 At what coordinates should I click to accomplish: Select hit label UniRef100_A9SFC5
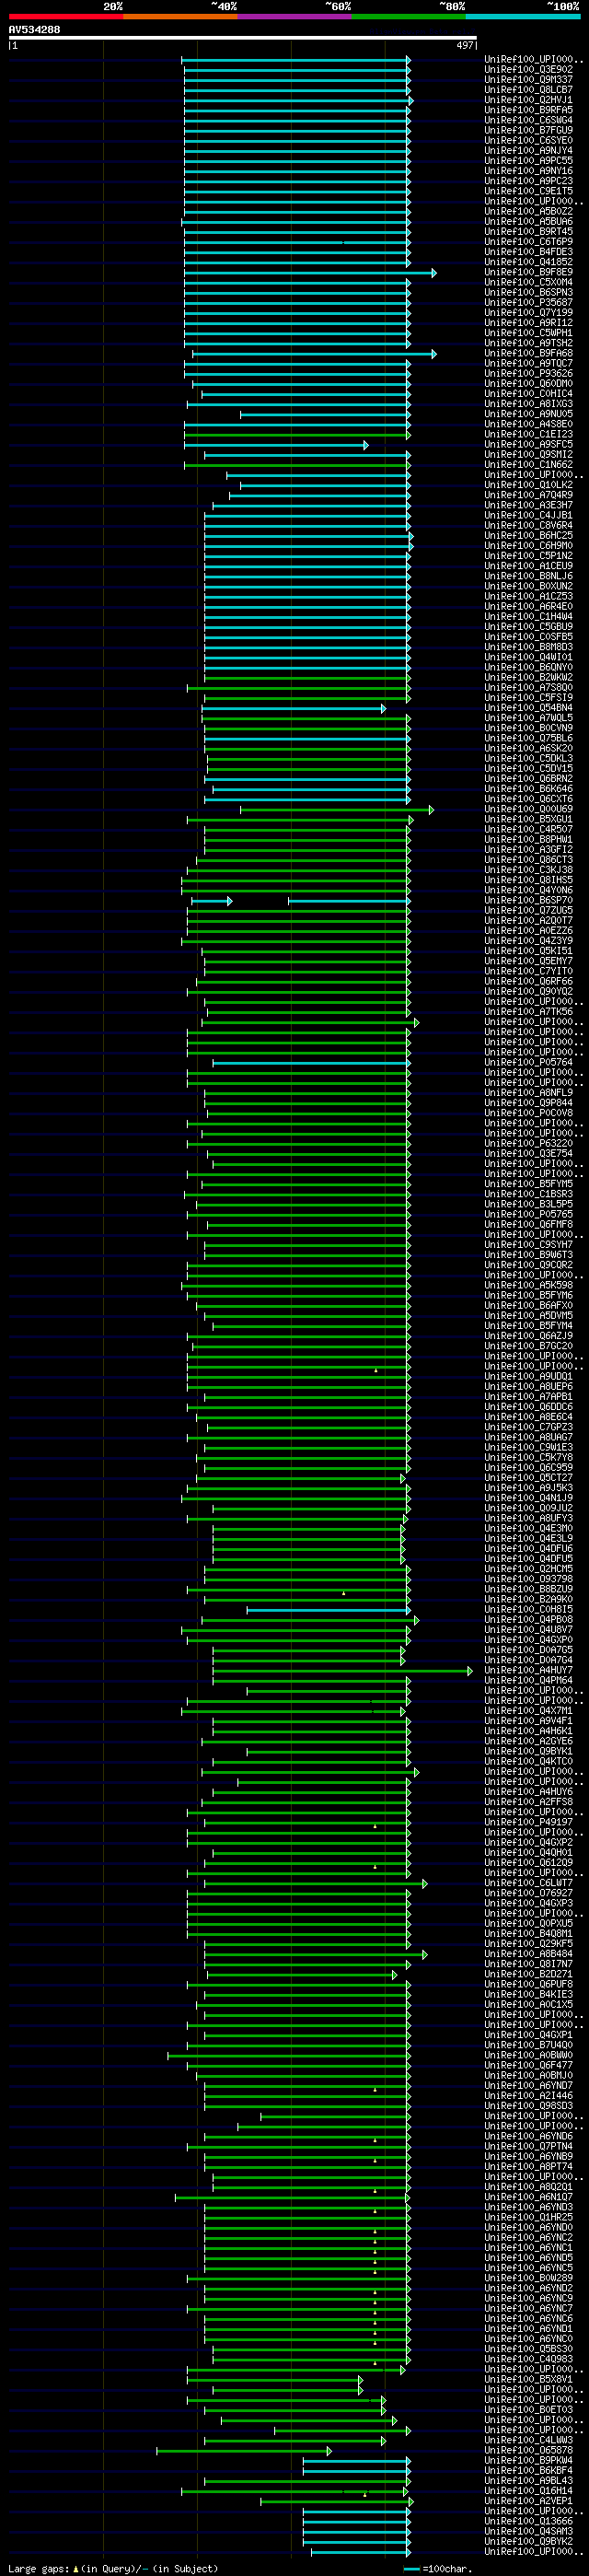tap(529, 444)
